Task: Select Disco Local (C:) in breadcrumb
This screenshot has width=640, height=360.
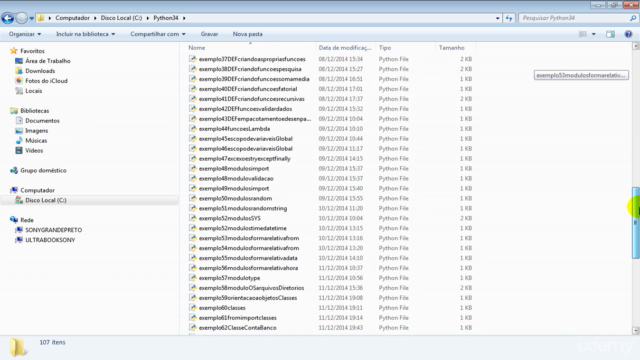Action: [121, 18]
